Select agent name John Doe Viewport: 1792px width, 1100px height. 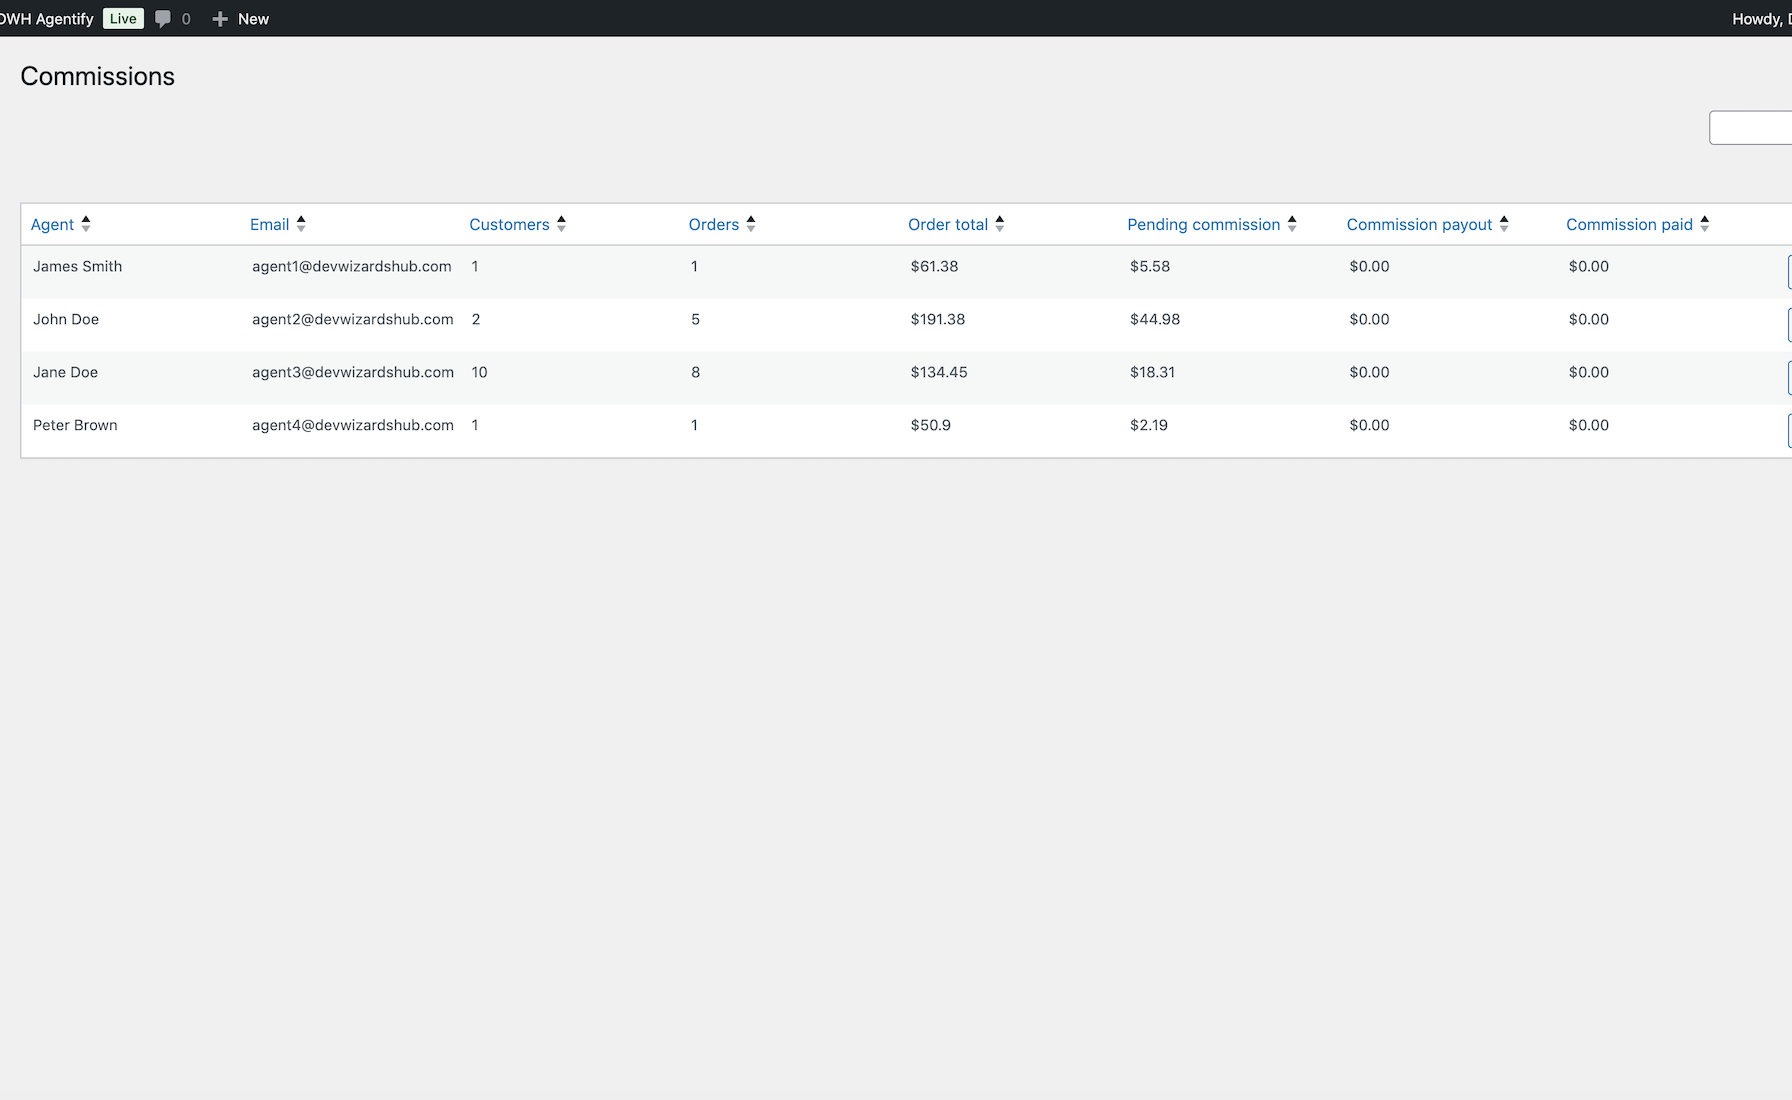pos(66,320)
